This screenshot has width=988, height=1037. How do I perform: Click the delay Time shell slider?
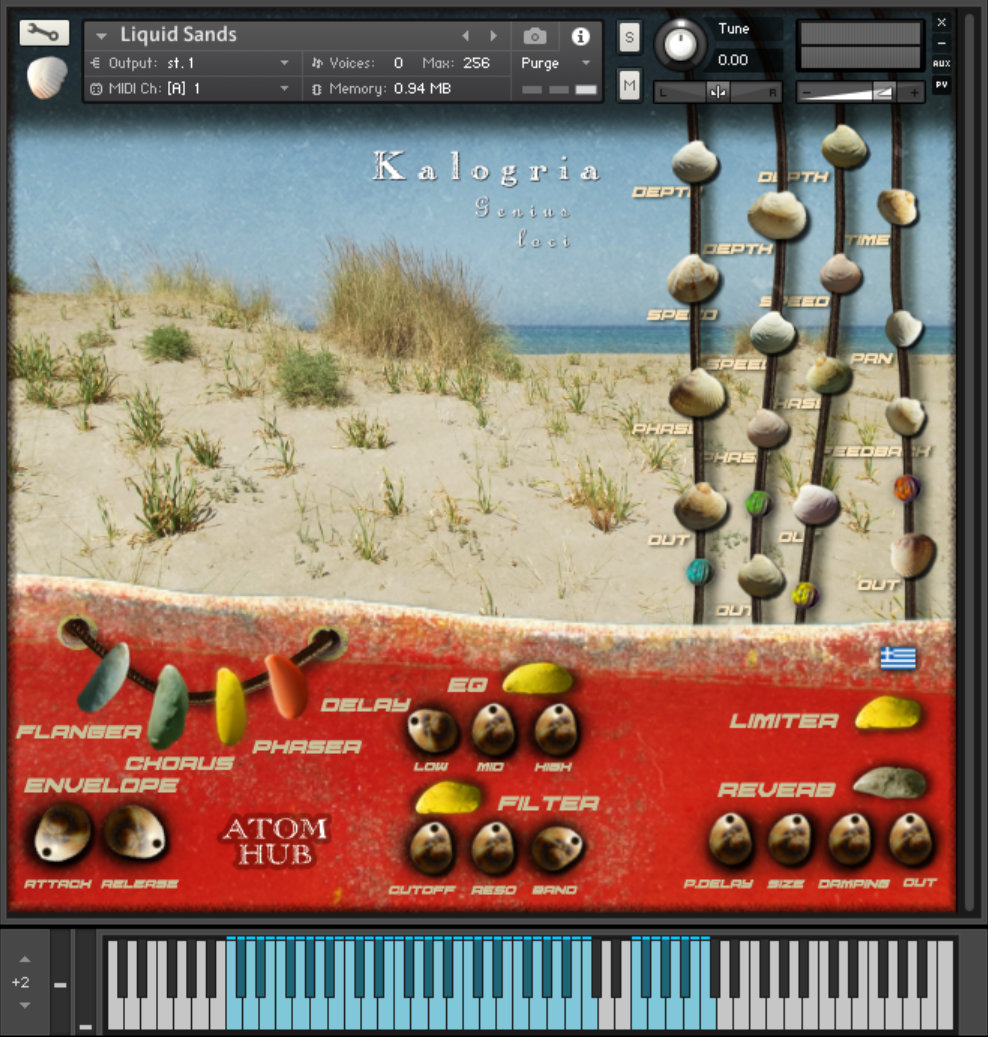pyautogui.click(x=897, y=207)
